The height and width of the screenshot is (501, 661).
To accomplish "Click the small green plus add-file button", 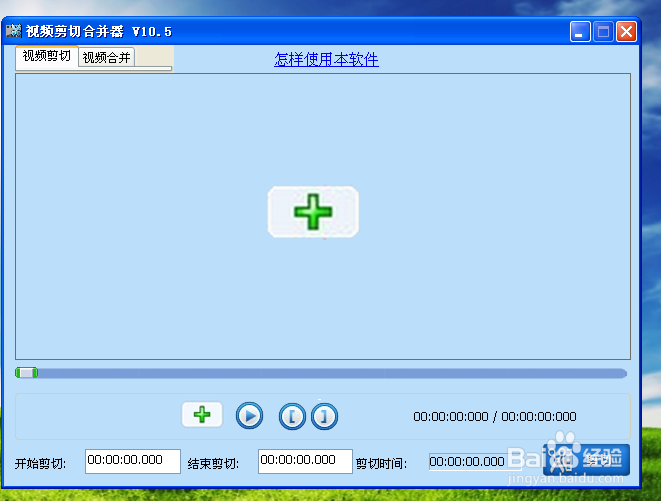I will [x=202, y=415].
